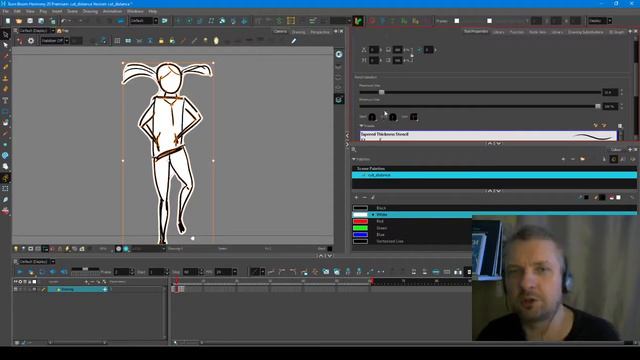Screen dimensions: 640x360
Task: Open the Animation menu
Action: [x=112, y=11]
